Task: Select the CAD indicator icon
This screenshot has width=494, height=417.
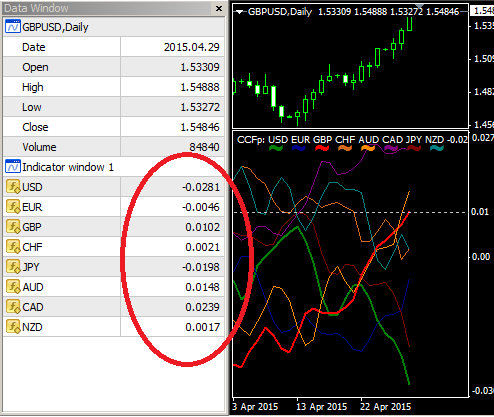Action: pos(13,307)
